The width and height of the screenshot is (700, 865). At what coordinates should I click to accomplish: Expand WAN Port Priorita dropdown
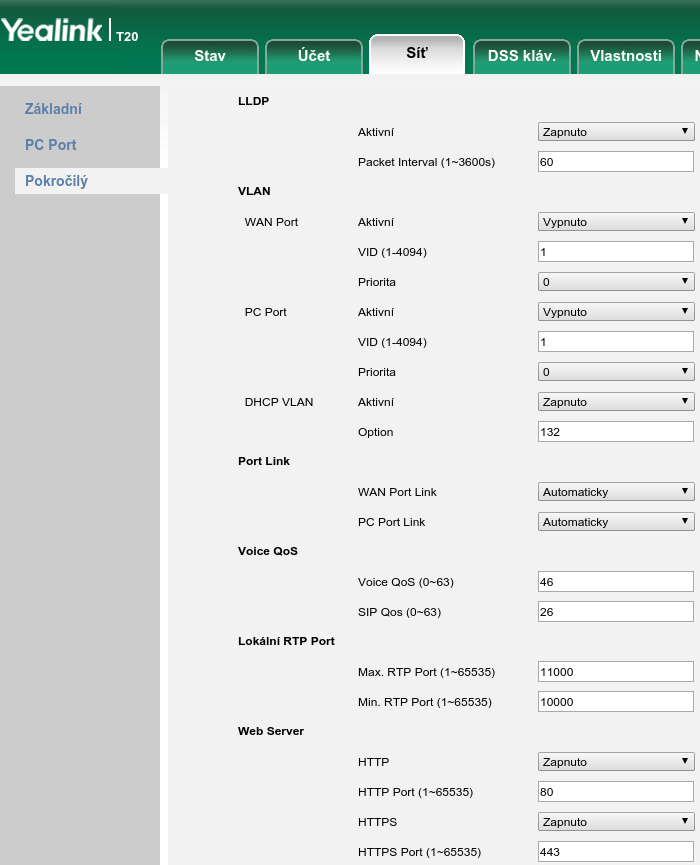pyautogui.click(x=616, y=282)
